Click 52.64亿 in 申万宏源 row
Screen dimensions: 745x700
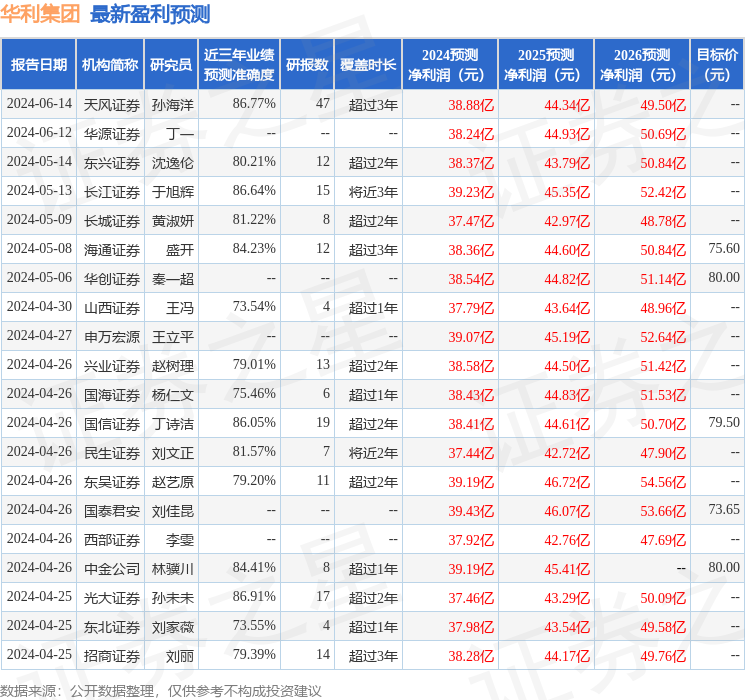coord(663,337)
